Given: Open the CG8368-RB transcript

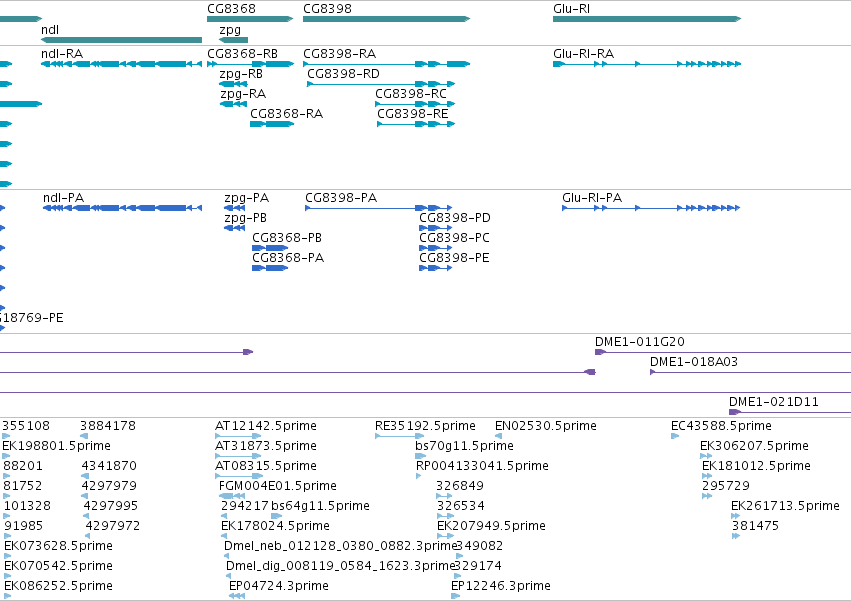Looking at the screenshot, I should 250,64.
